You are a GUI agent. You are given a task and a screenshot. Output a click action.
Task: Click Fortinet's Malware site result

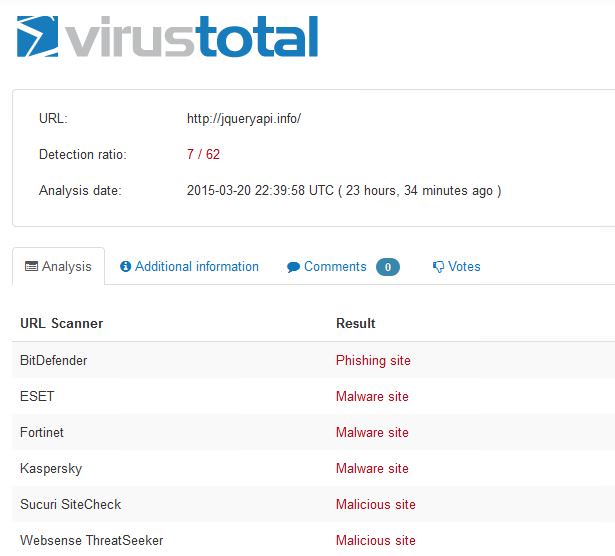[x=372, y=432]
